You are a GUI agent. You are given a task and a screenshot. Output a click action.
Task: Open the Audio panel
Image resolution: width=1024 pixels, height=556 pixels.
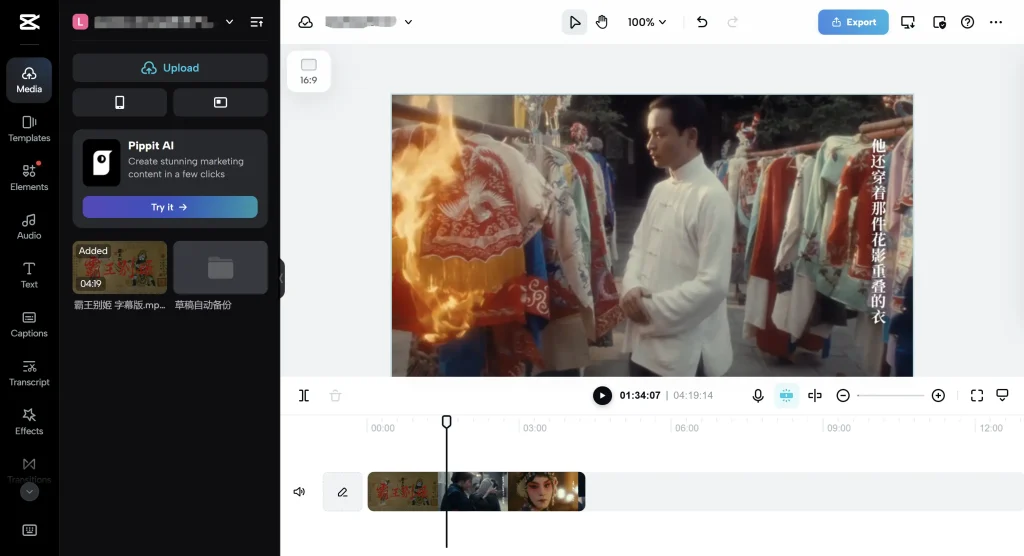click(x=29, y=226)
